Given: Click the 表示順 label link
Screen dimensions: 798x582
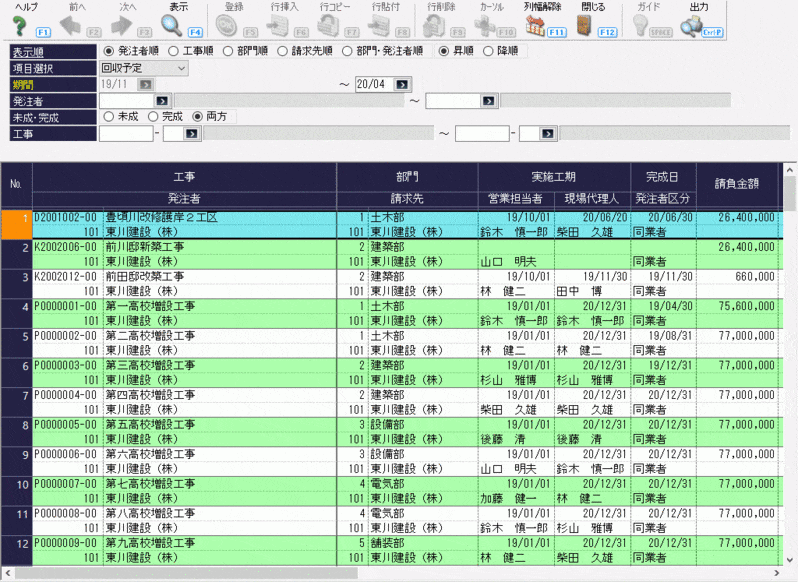Looking at the screenshot, I should click(28, 52).
